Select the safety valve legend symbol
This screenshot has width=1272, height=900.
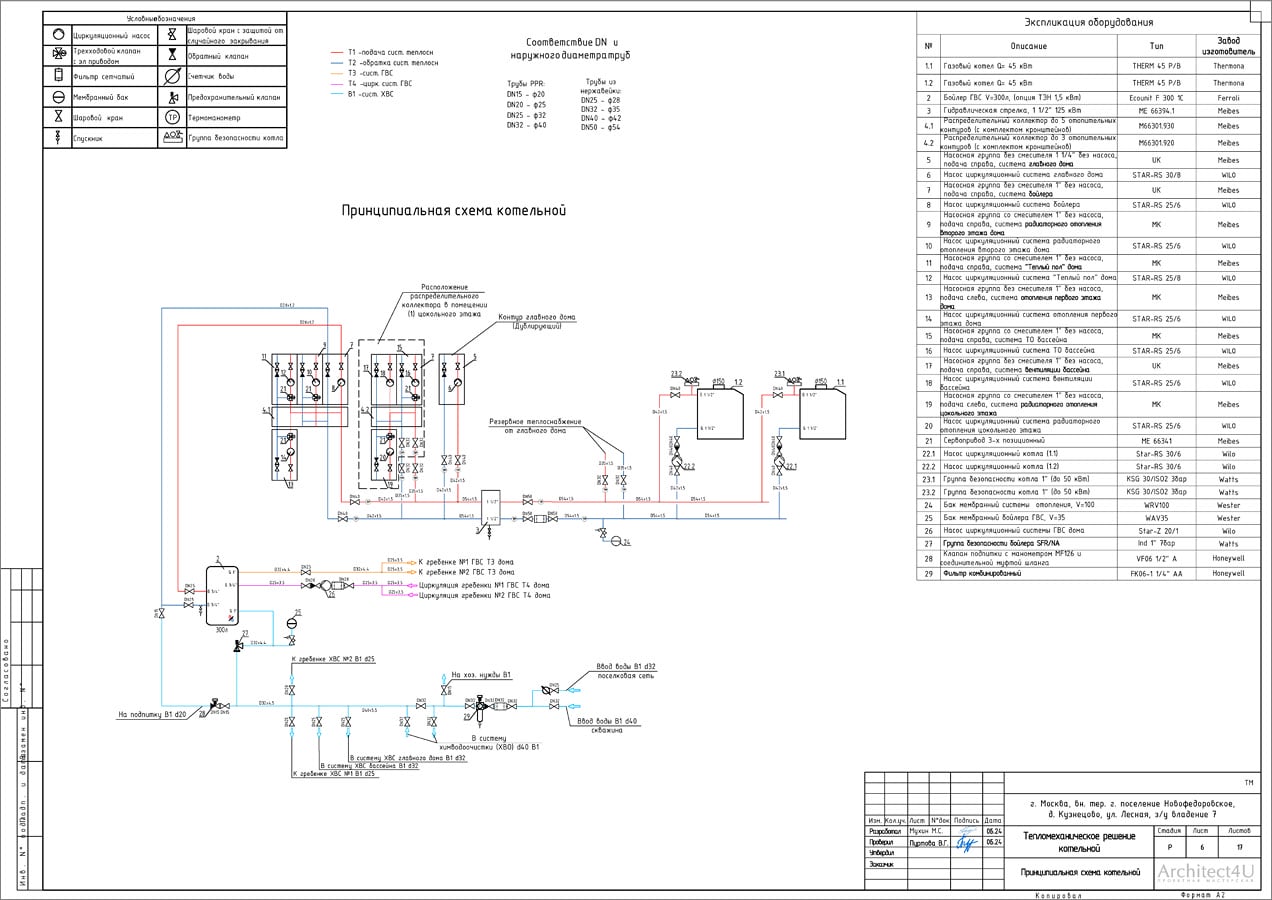(172, 97)
